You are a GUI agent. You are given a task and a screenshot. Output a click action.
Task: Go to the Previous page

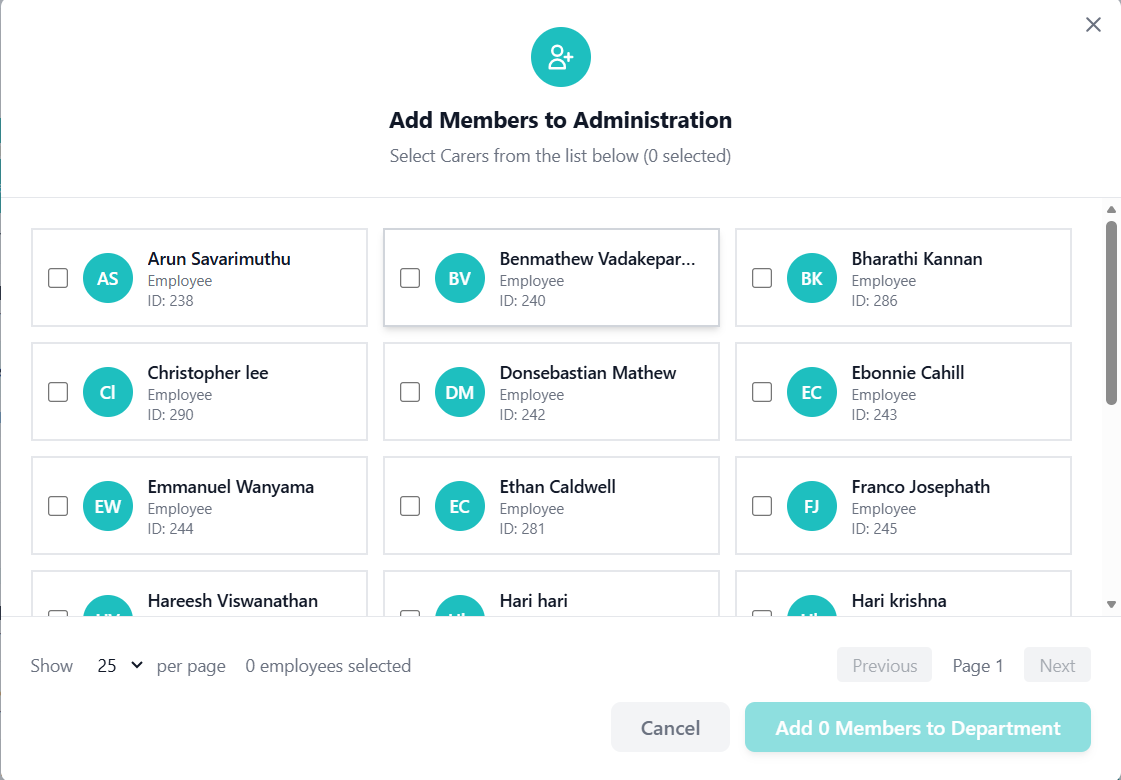click(884, 665)
